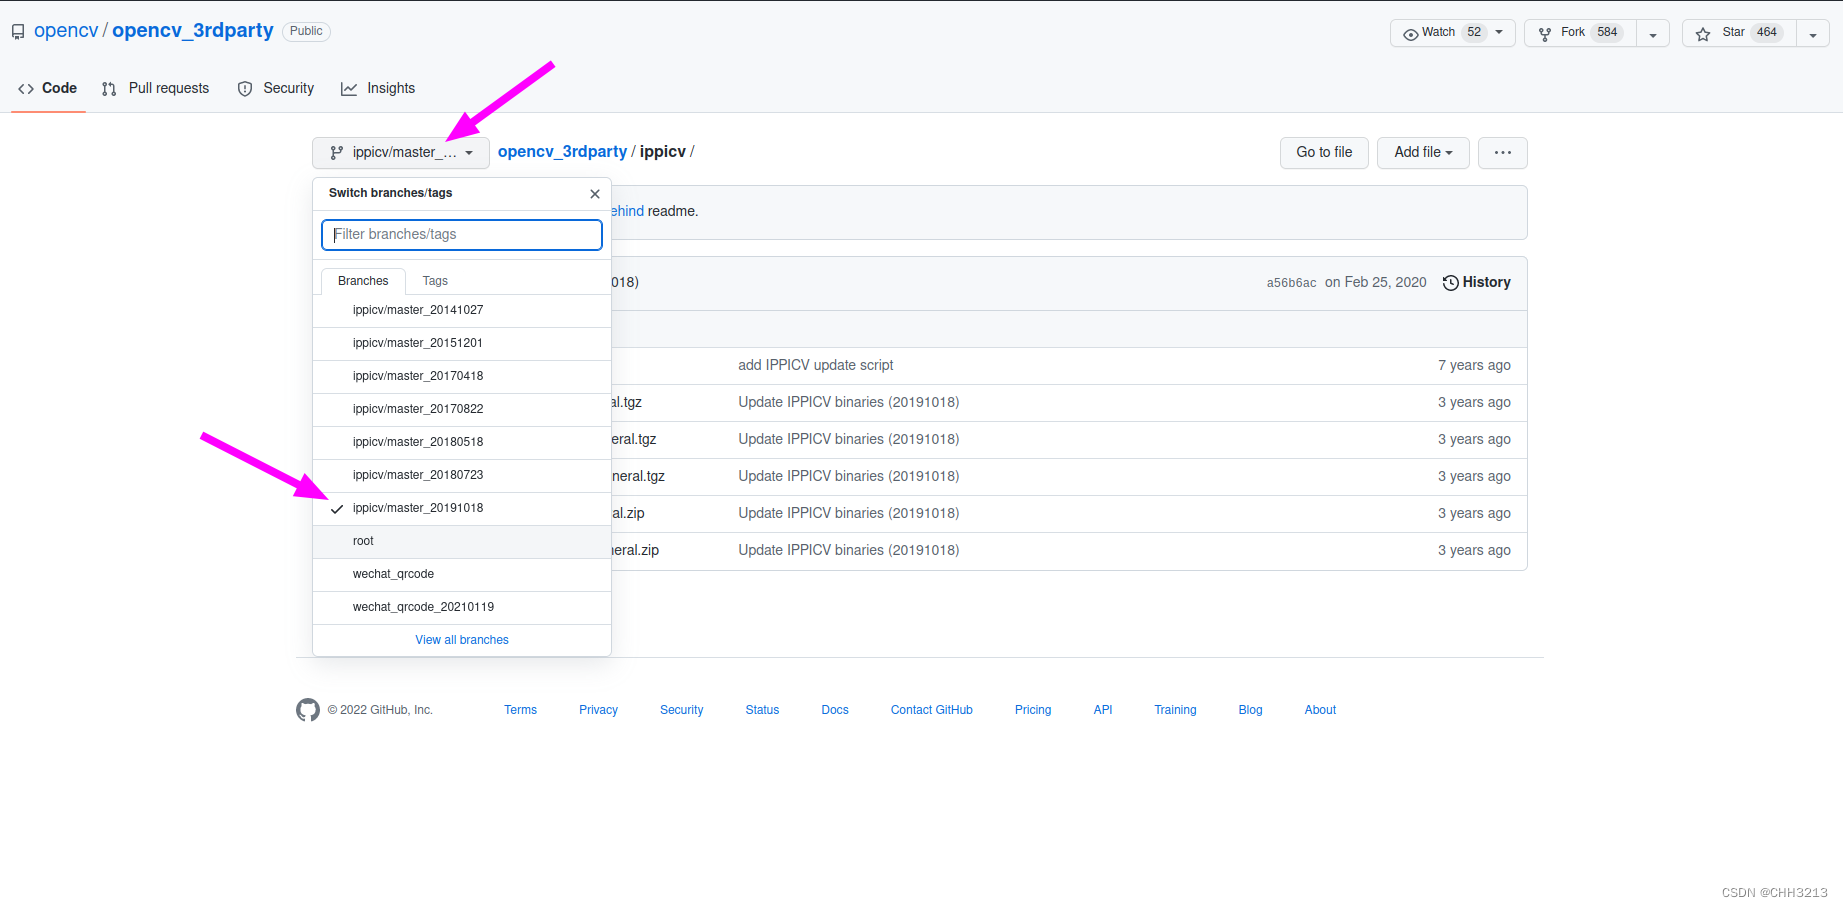This screenshot has width=1843, height=907.
Task: Open opencv_3rdparty breadcrumb link
Action: (x=562, y=151)
